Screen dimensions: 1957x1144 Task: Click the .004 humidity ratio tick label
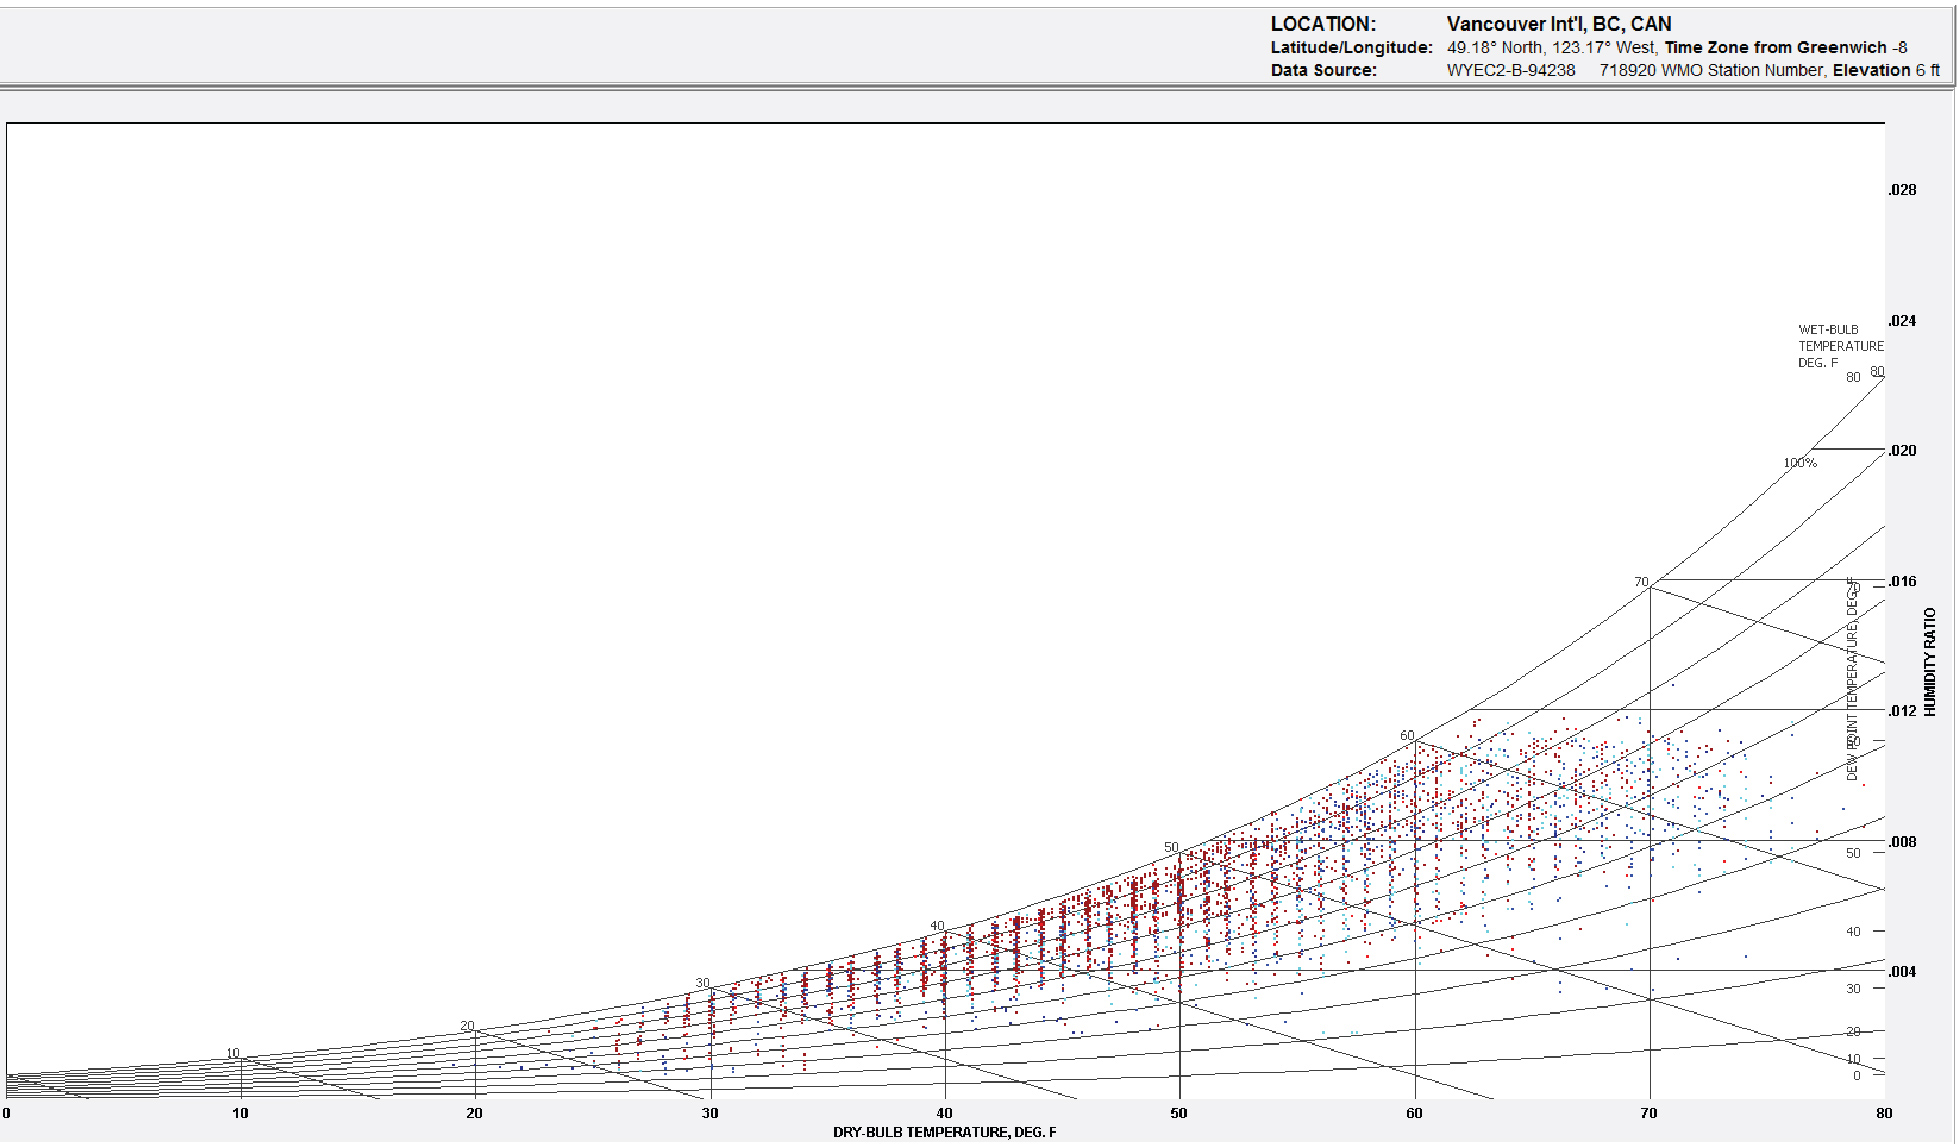point(1902,972)
